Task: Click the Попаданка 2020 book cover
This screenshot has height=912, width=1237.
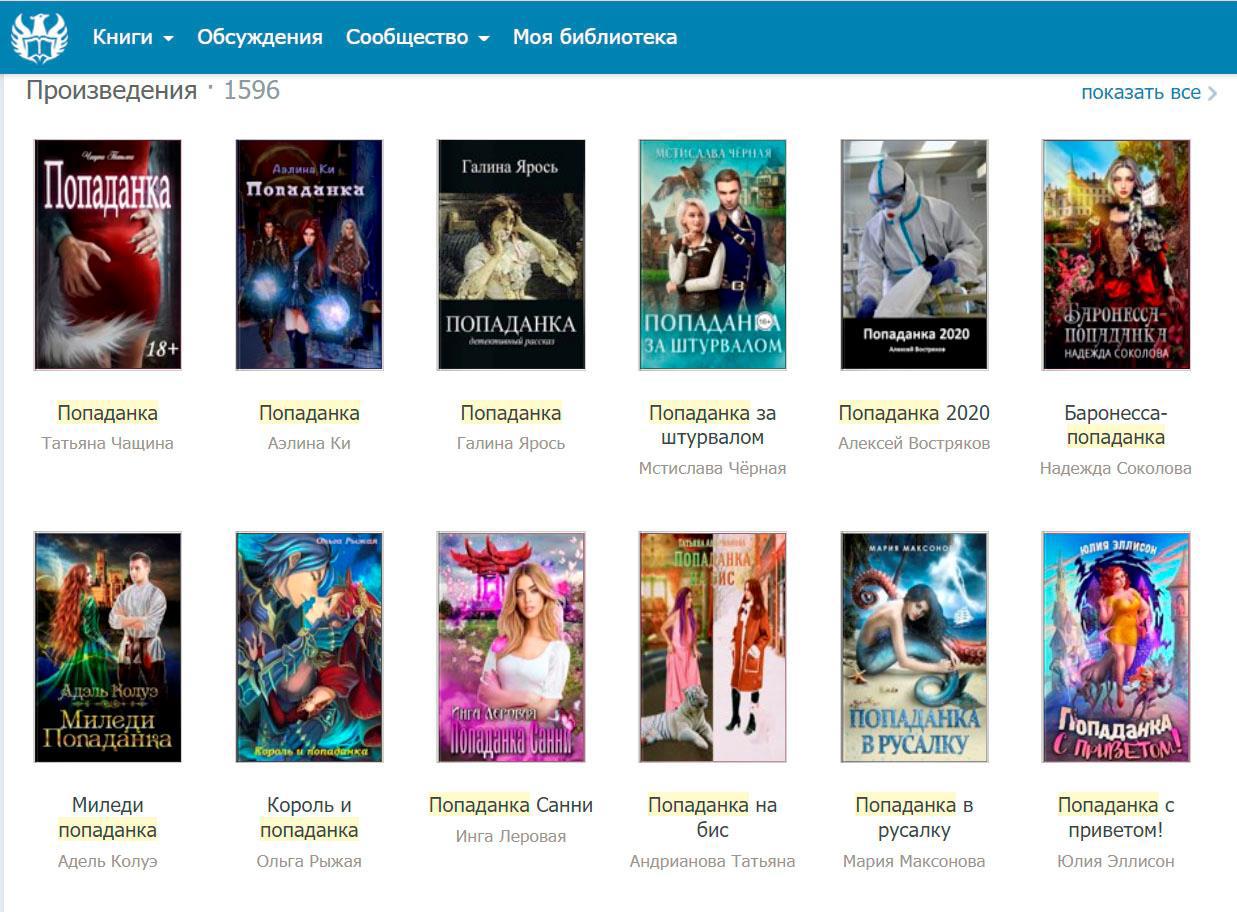Action: (914, 255)
